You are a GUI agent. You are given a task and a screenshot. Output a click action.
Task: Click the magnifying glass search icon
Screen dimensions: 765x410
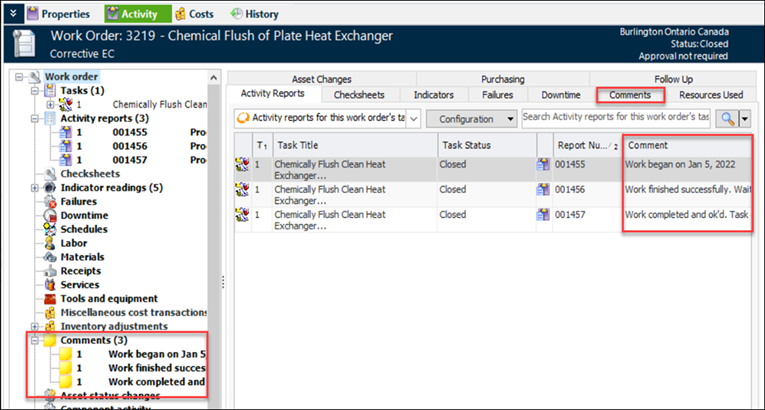tap(727, 118)
